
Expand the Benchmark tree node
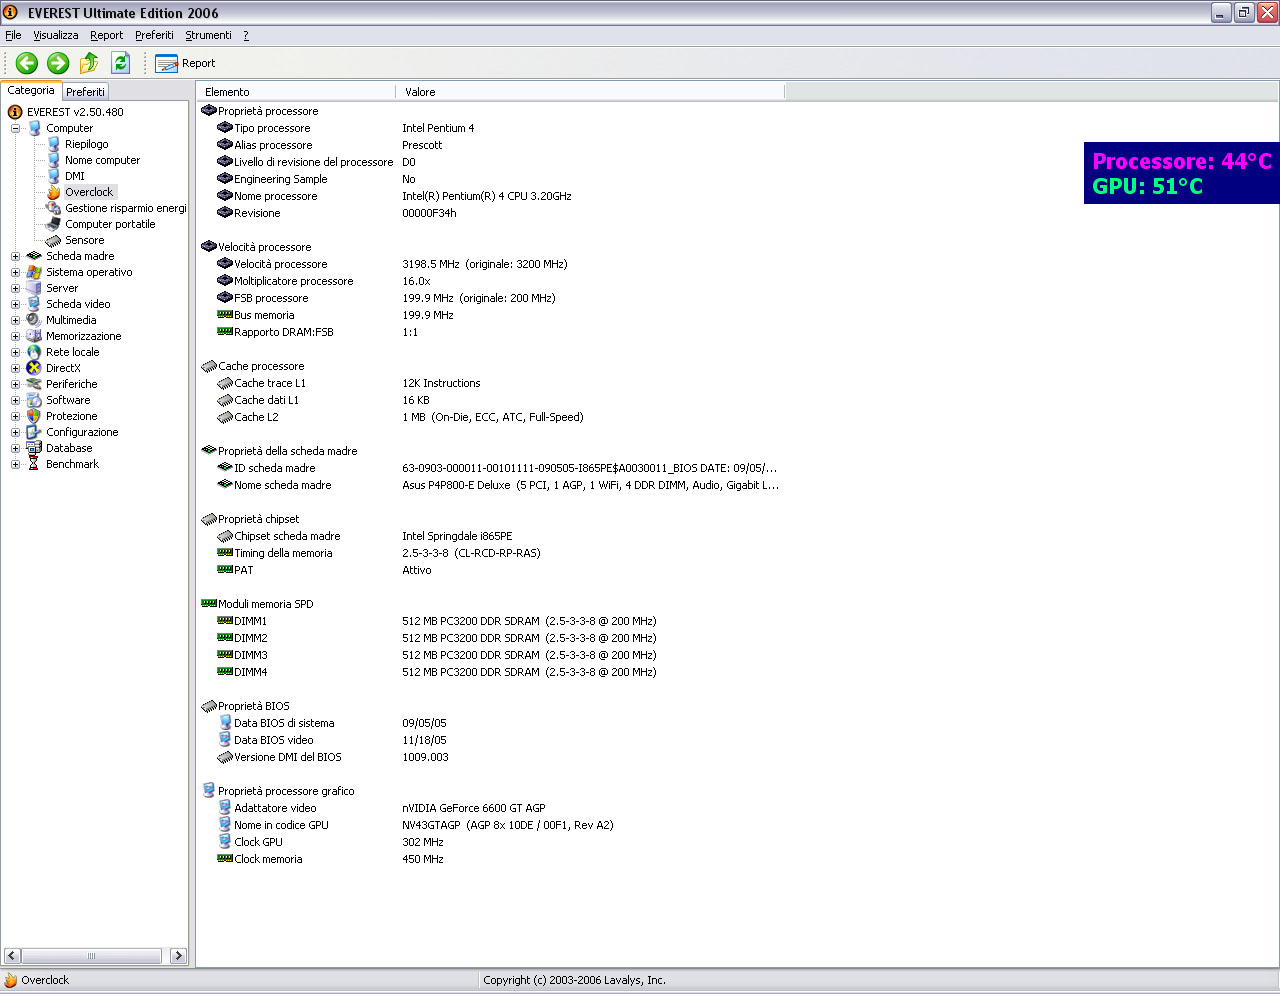point(15,464)
